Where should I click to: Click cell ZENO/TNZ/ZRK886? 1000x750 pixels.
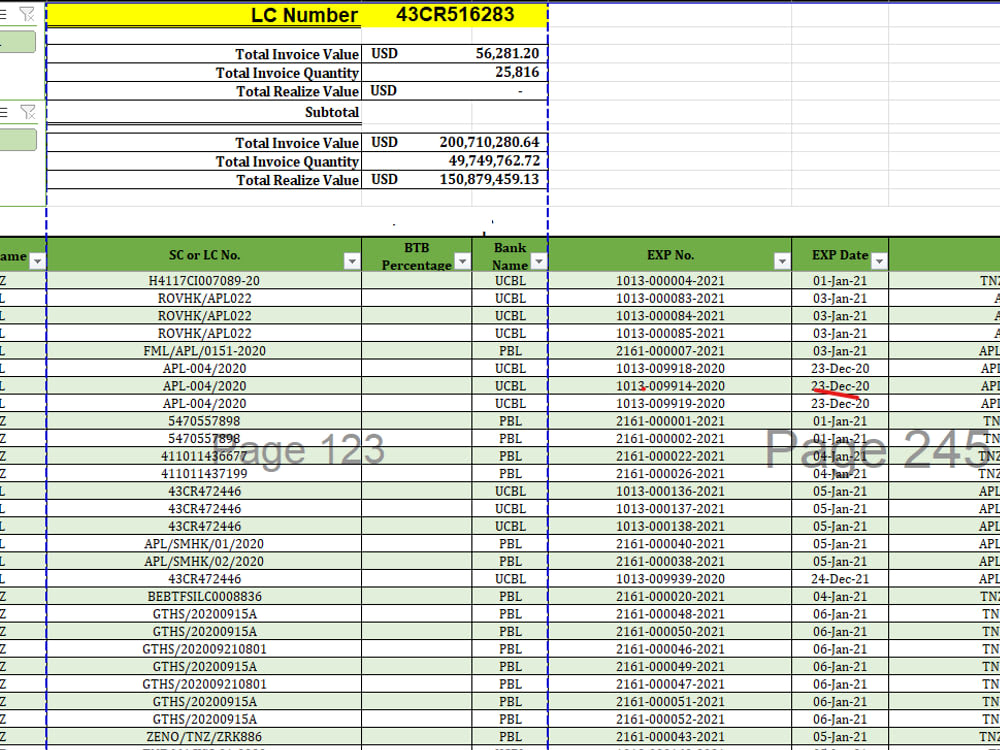204,737
